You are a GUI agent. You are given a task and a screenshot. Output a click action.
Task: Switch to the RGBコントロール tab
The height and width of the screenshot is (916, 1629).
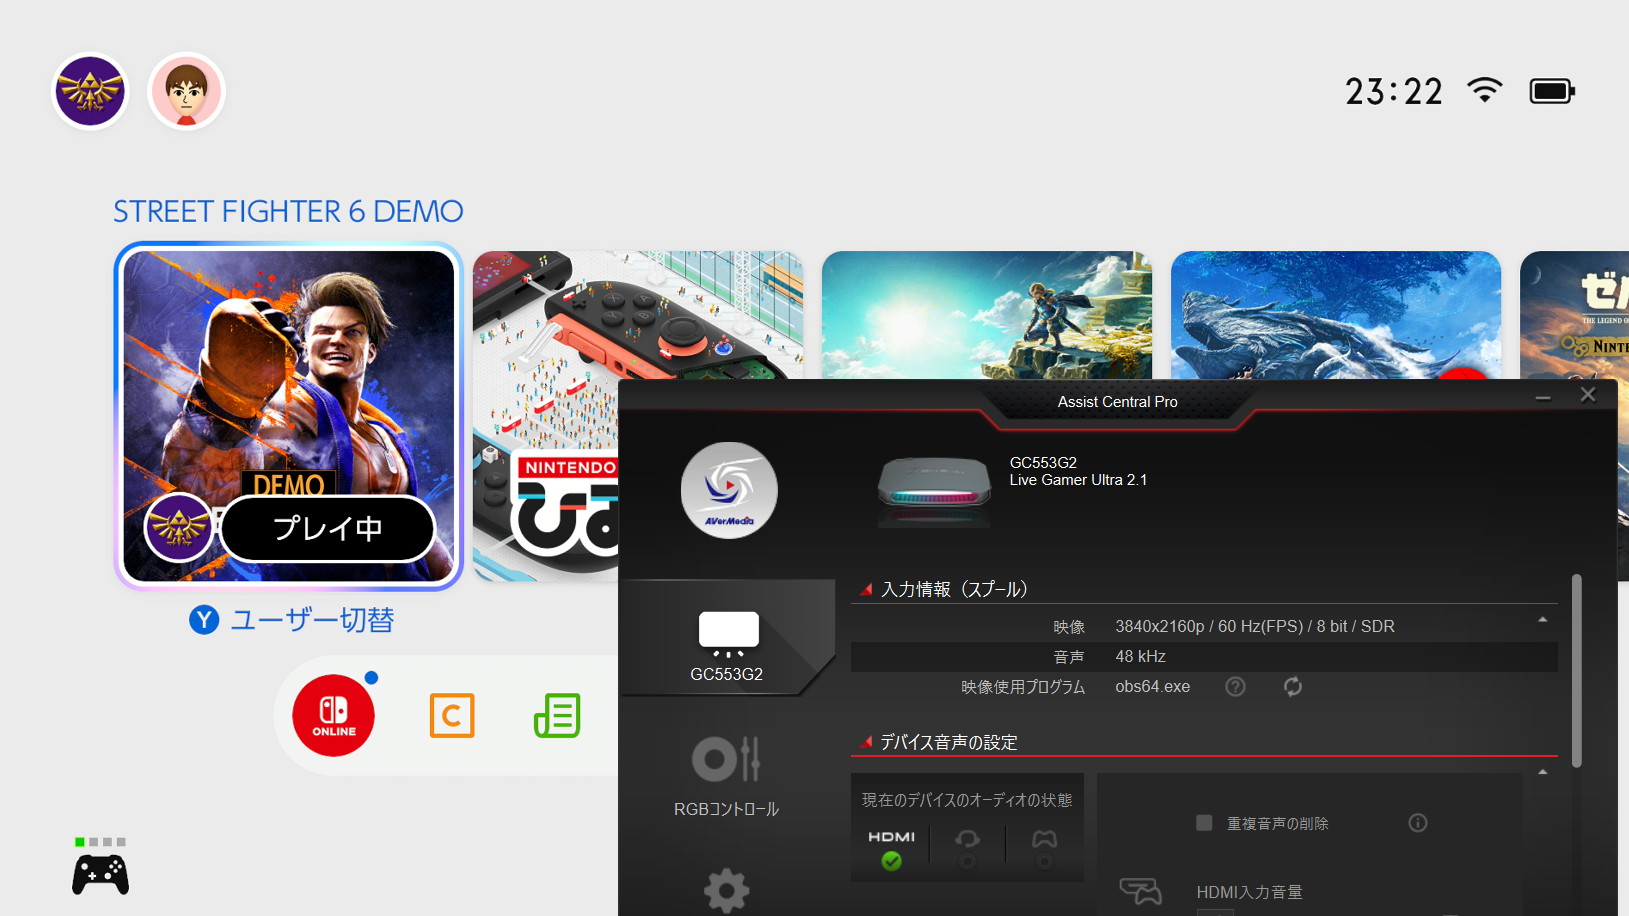[726, 777]
